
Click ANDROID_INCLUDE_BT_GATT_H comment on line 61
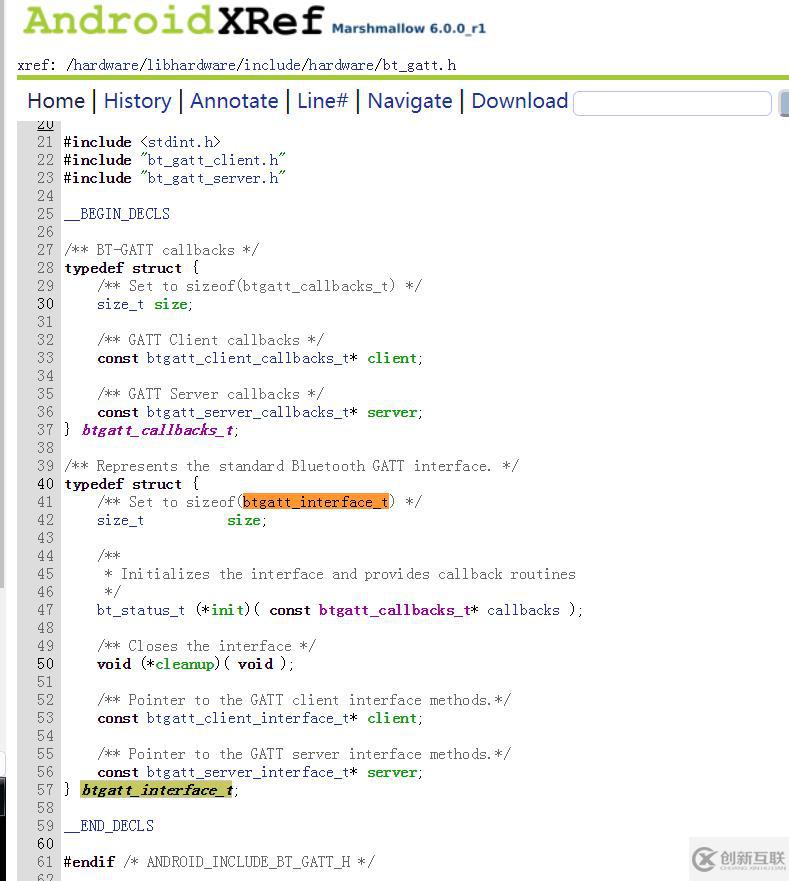pyautogui.click(x=249, y=862)
